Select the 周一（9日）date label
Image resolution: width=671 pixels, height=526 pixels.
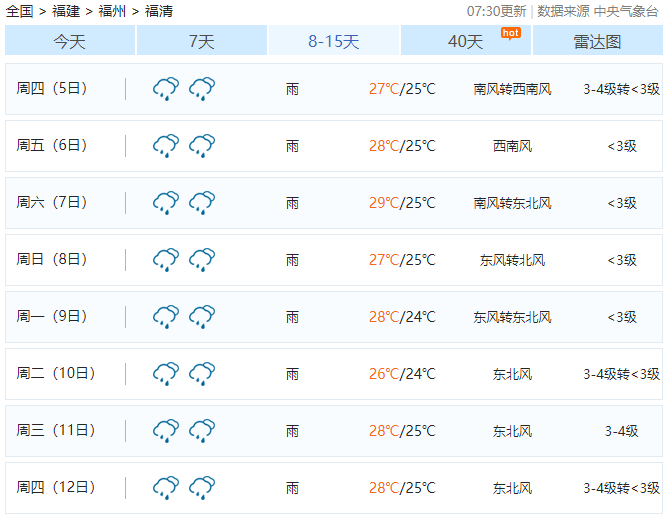(52, 316)
